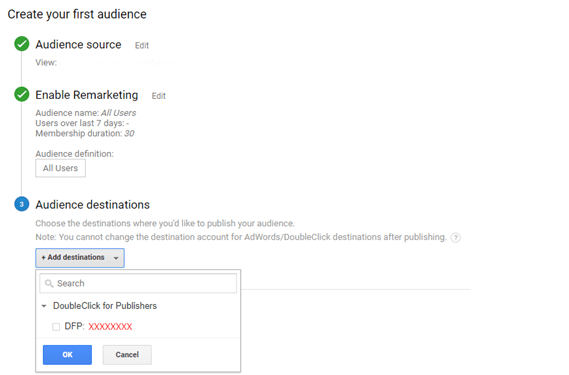
Task: Edit the Audience source step
Action: tap(142, 45)
